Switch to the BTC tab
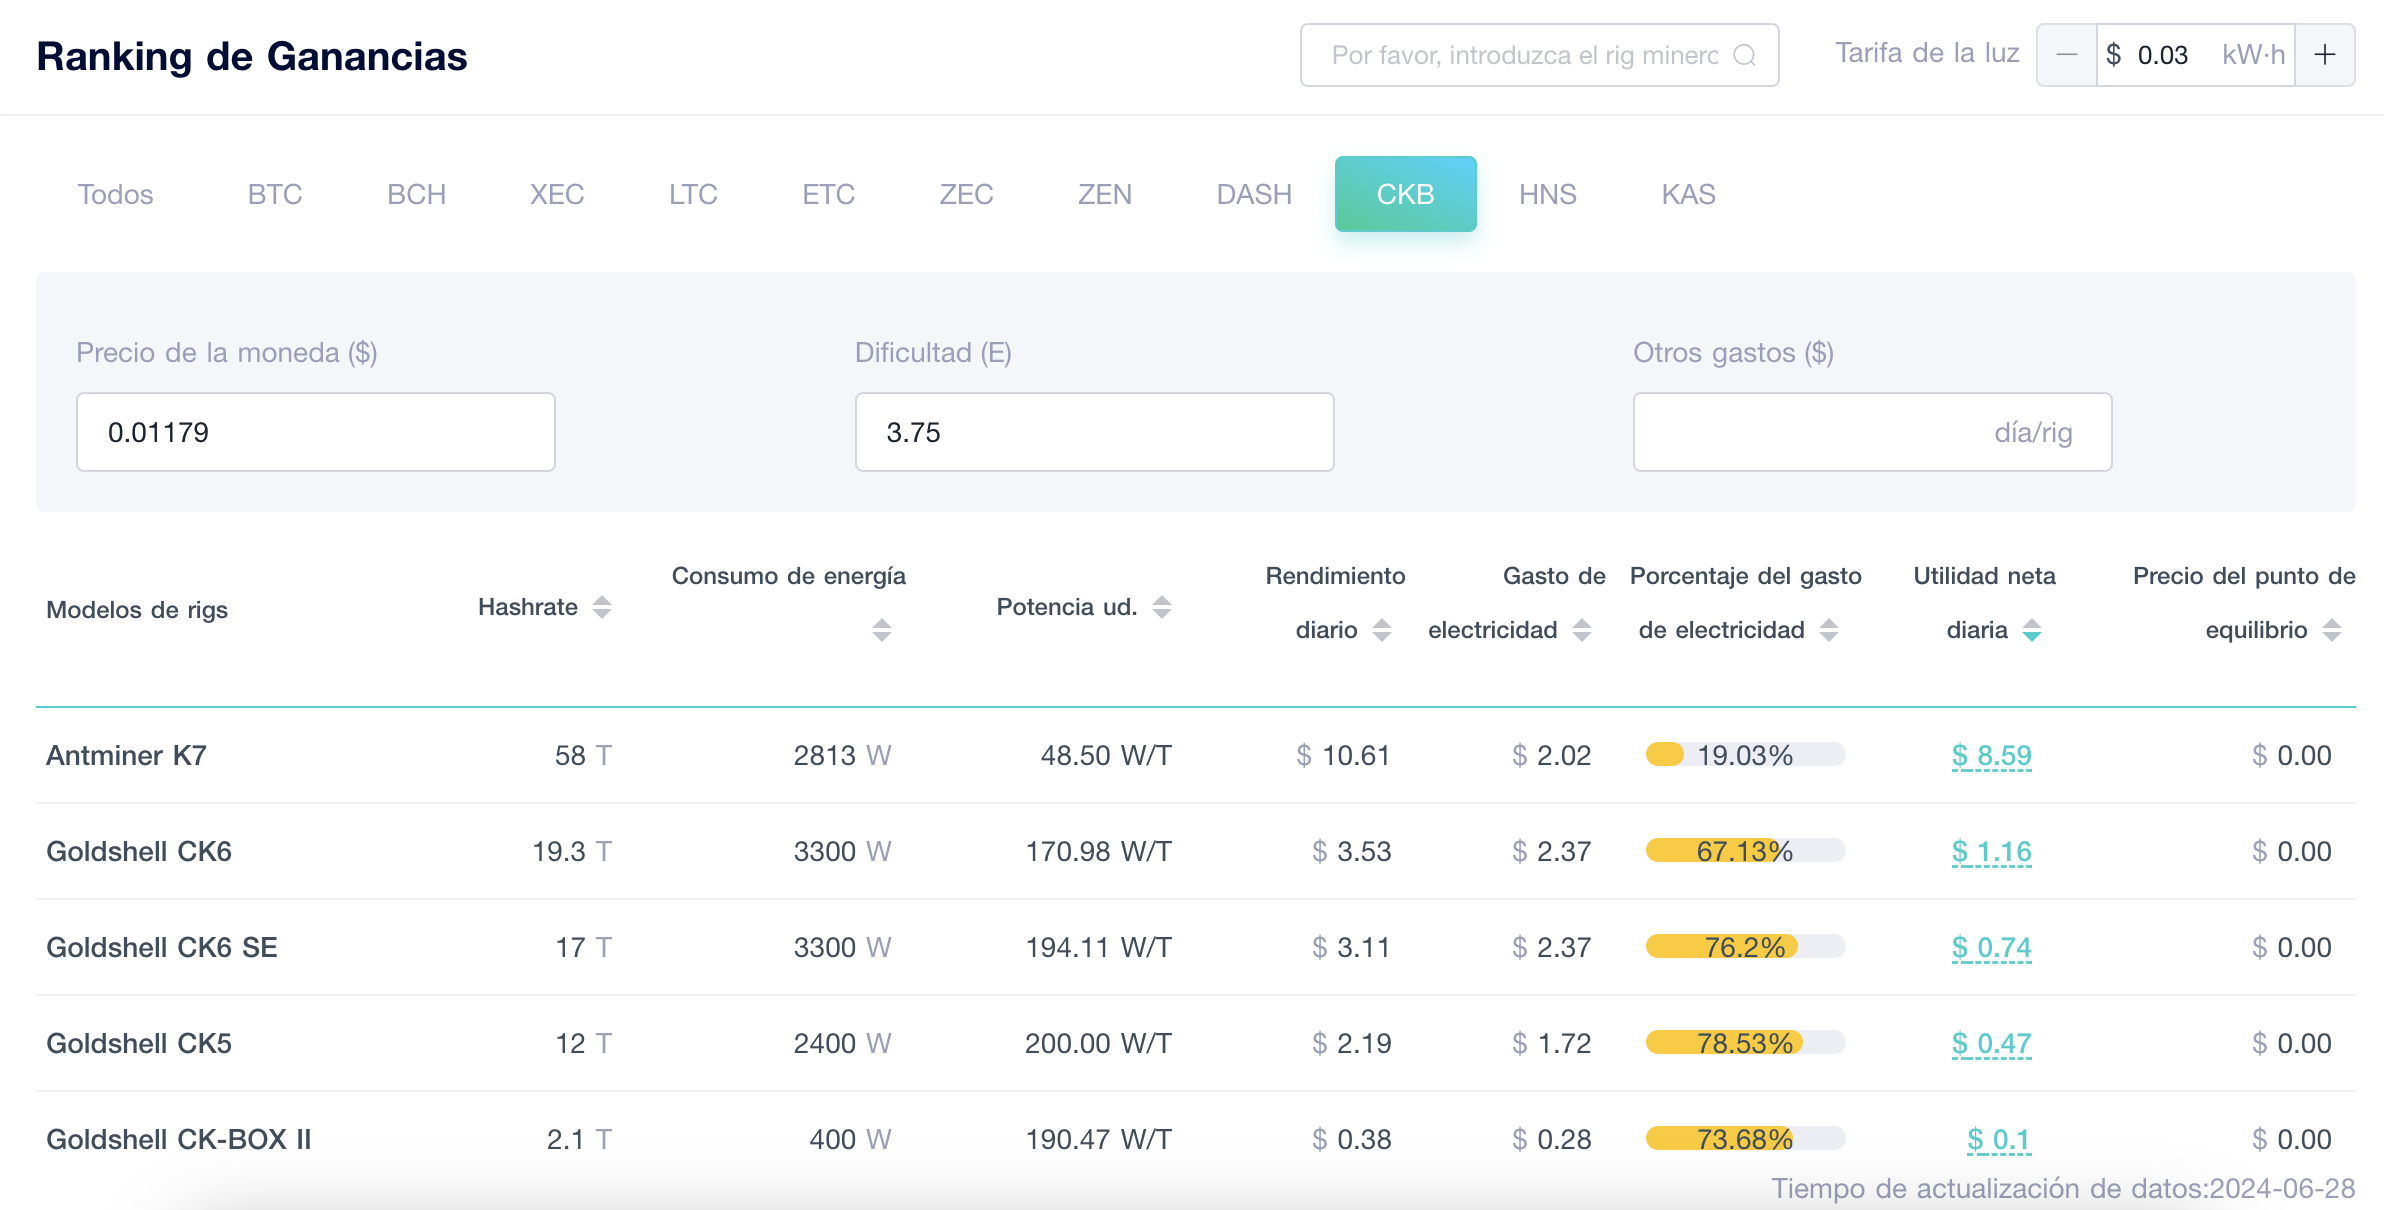2384x1210 pixels. point(275,194)
